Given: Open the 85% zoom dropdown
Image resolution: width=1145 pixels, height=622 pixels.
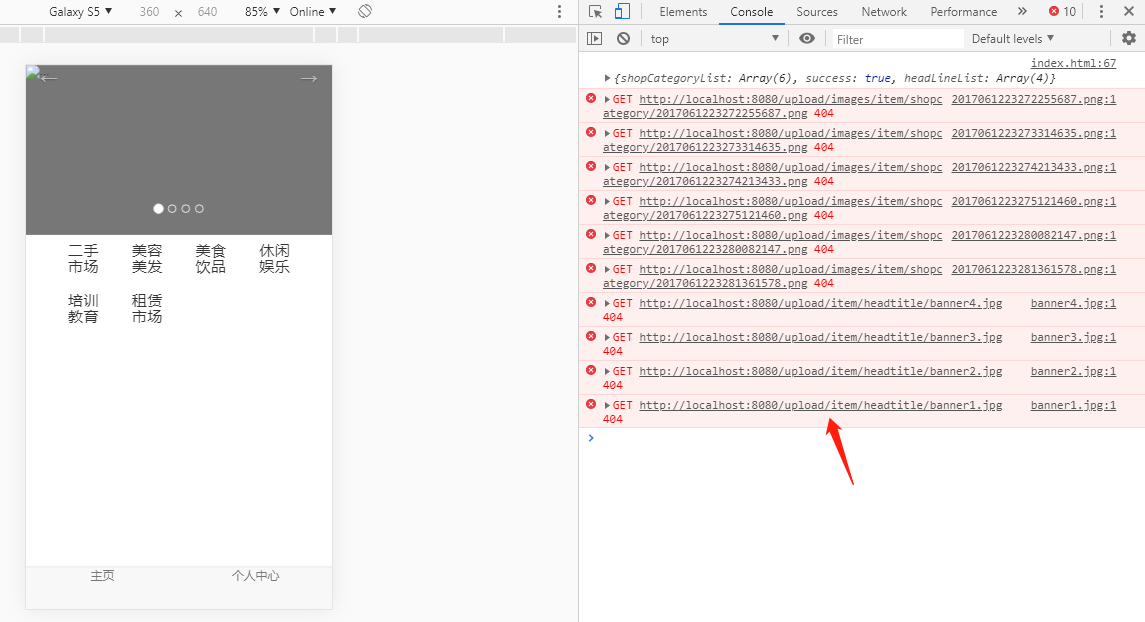Looking at the screenshot, I should (x=262, y=12).
